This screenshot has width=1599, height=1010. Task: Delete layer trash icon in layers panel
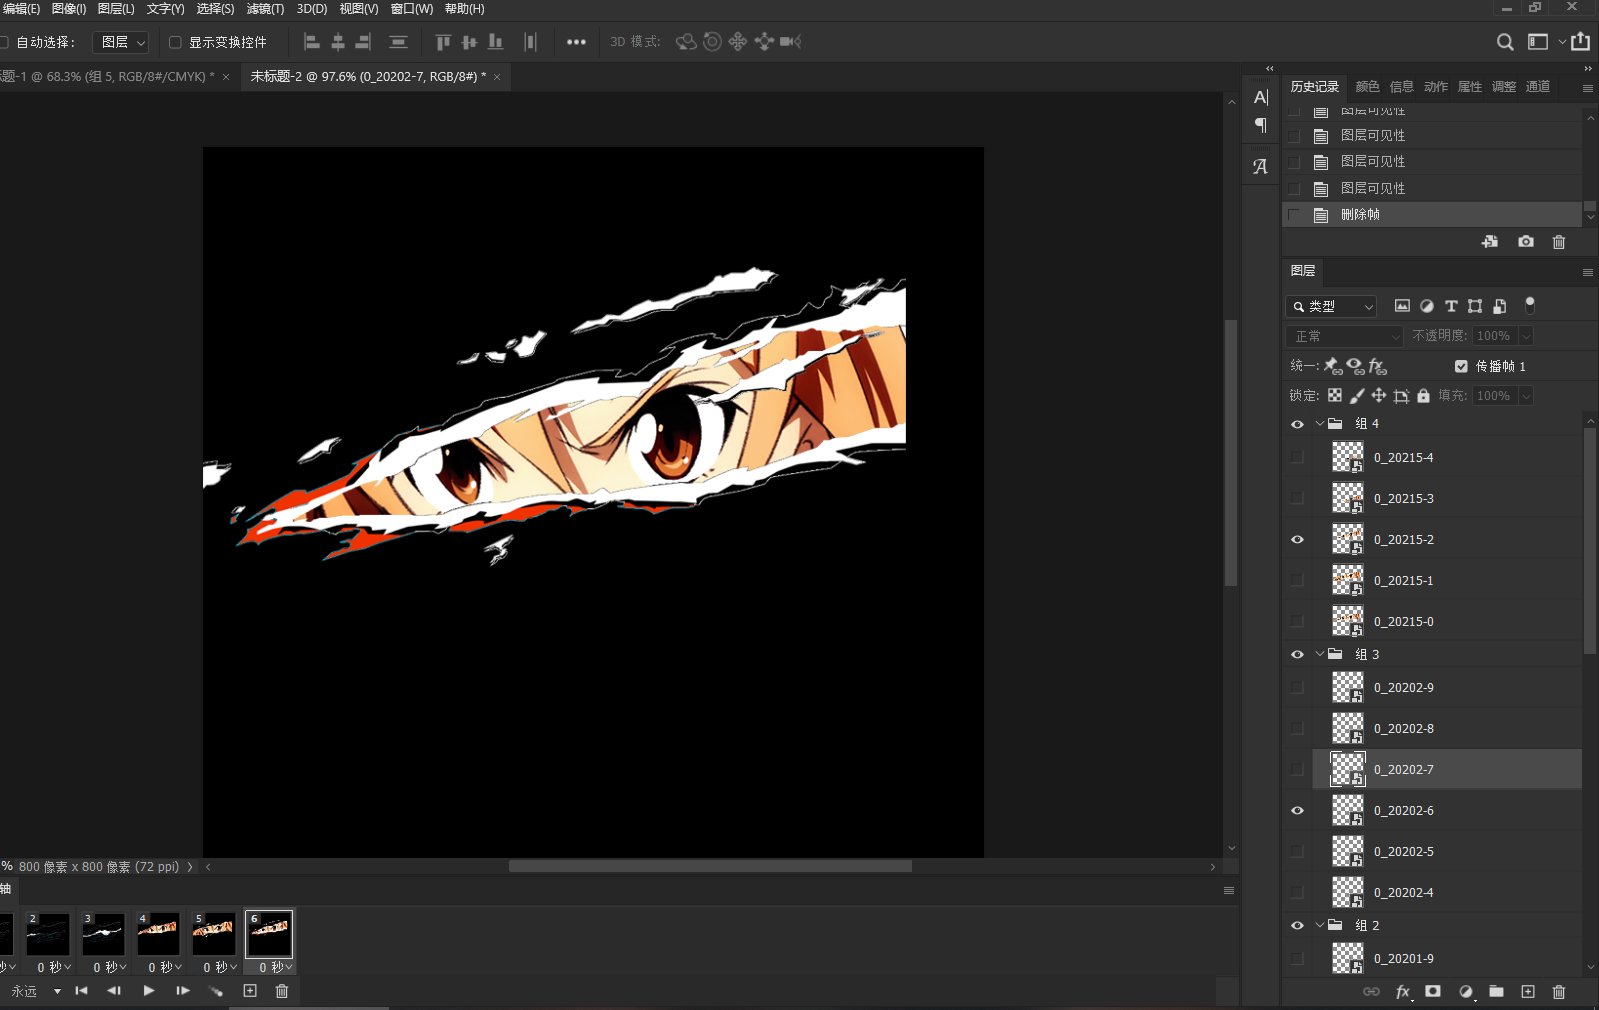point(1559,992)
